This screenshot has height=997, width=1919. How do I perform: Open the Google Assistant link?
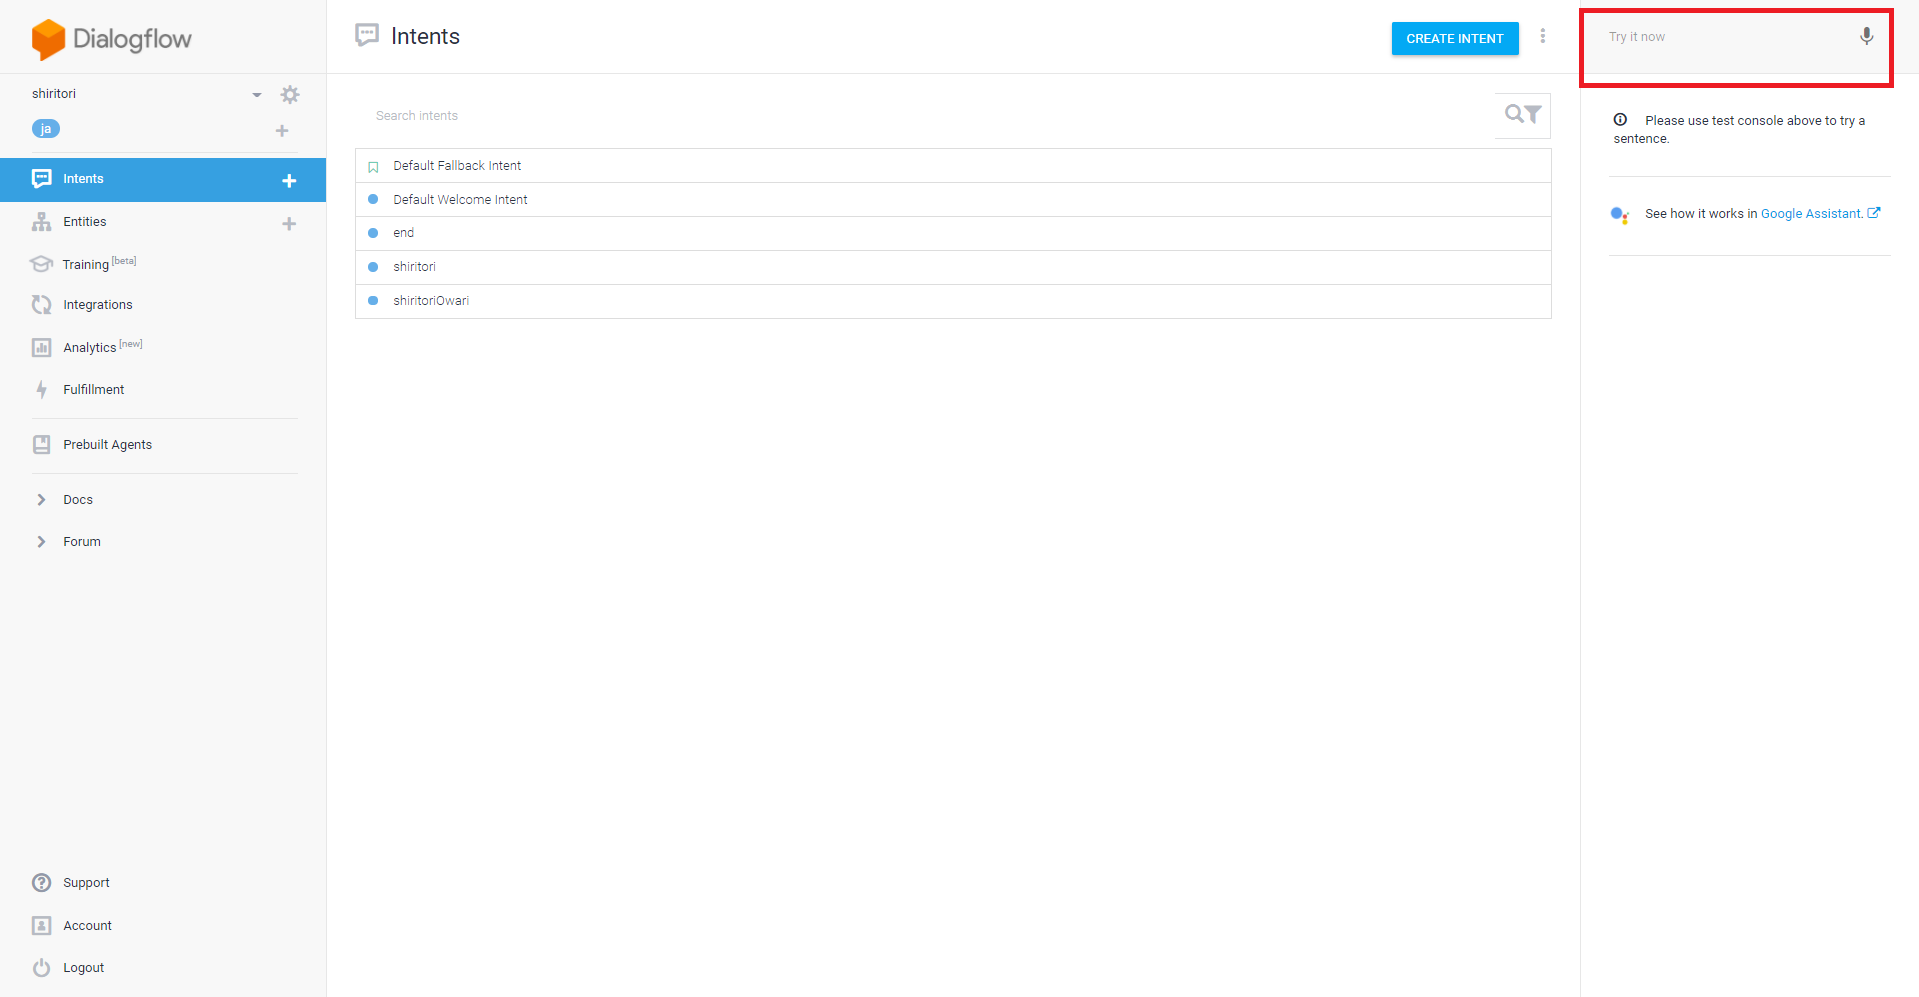tap(1811, 214)
